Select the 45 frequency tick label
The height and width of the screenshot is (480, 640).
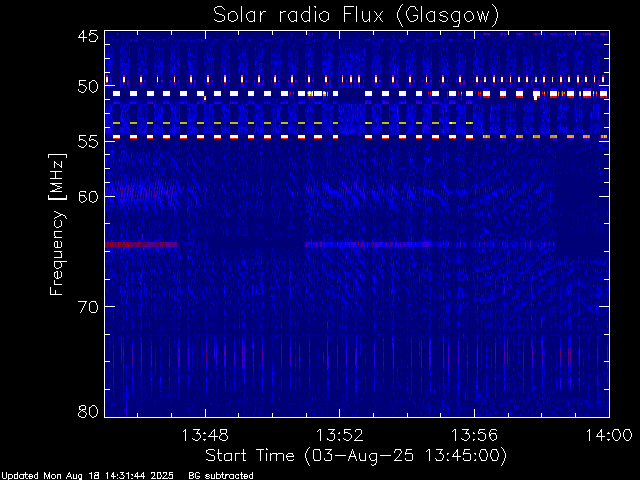(88, 36)
